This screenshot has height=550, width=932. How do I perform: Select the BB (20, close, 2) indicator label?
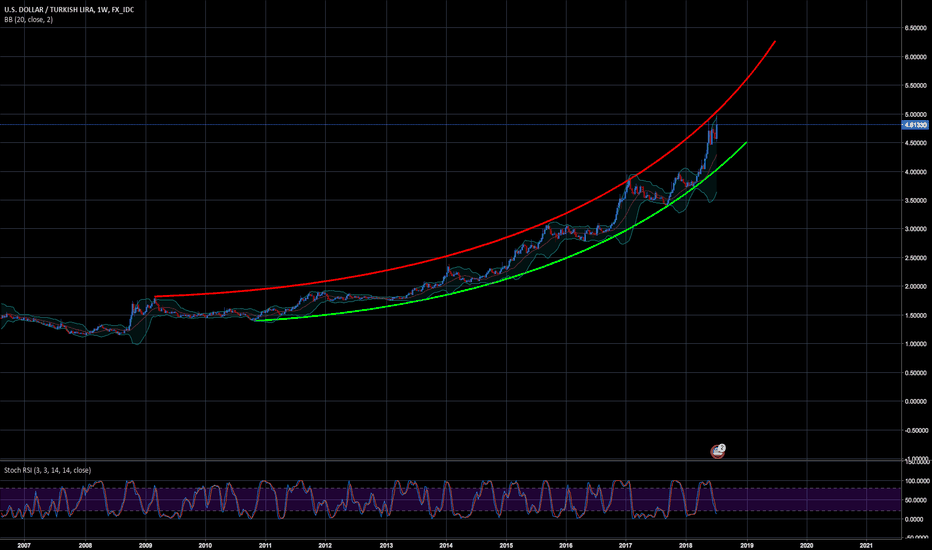[29, 20]
